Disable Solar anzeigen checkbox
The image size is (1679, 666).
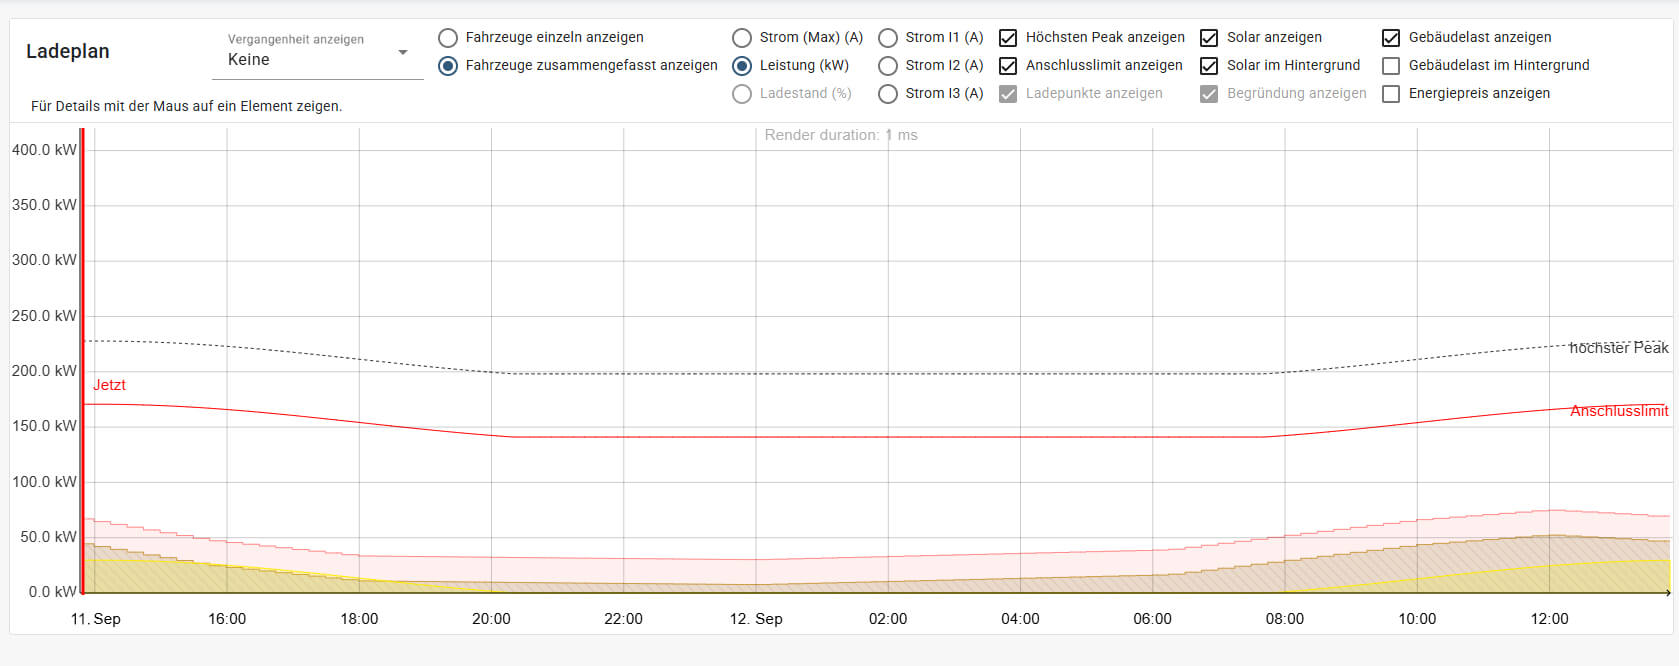(x=1209, y=38)
